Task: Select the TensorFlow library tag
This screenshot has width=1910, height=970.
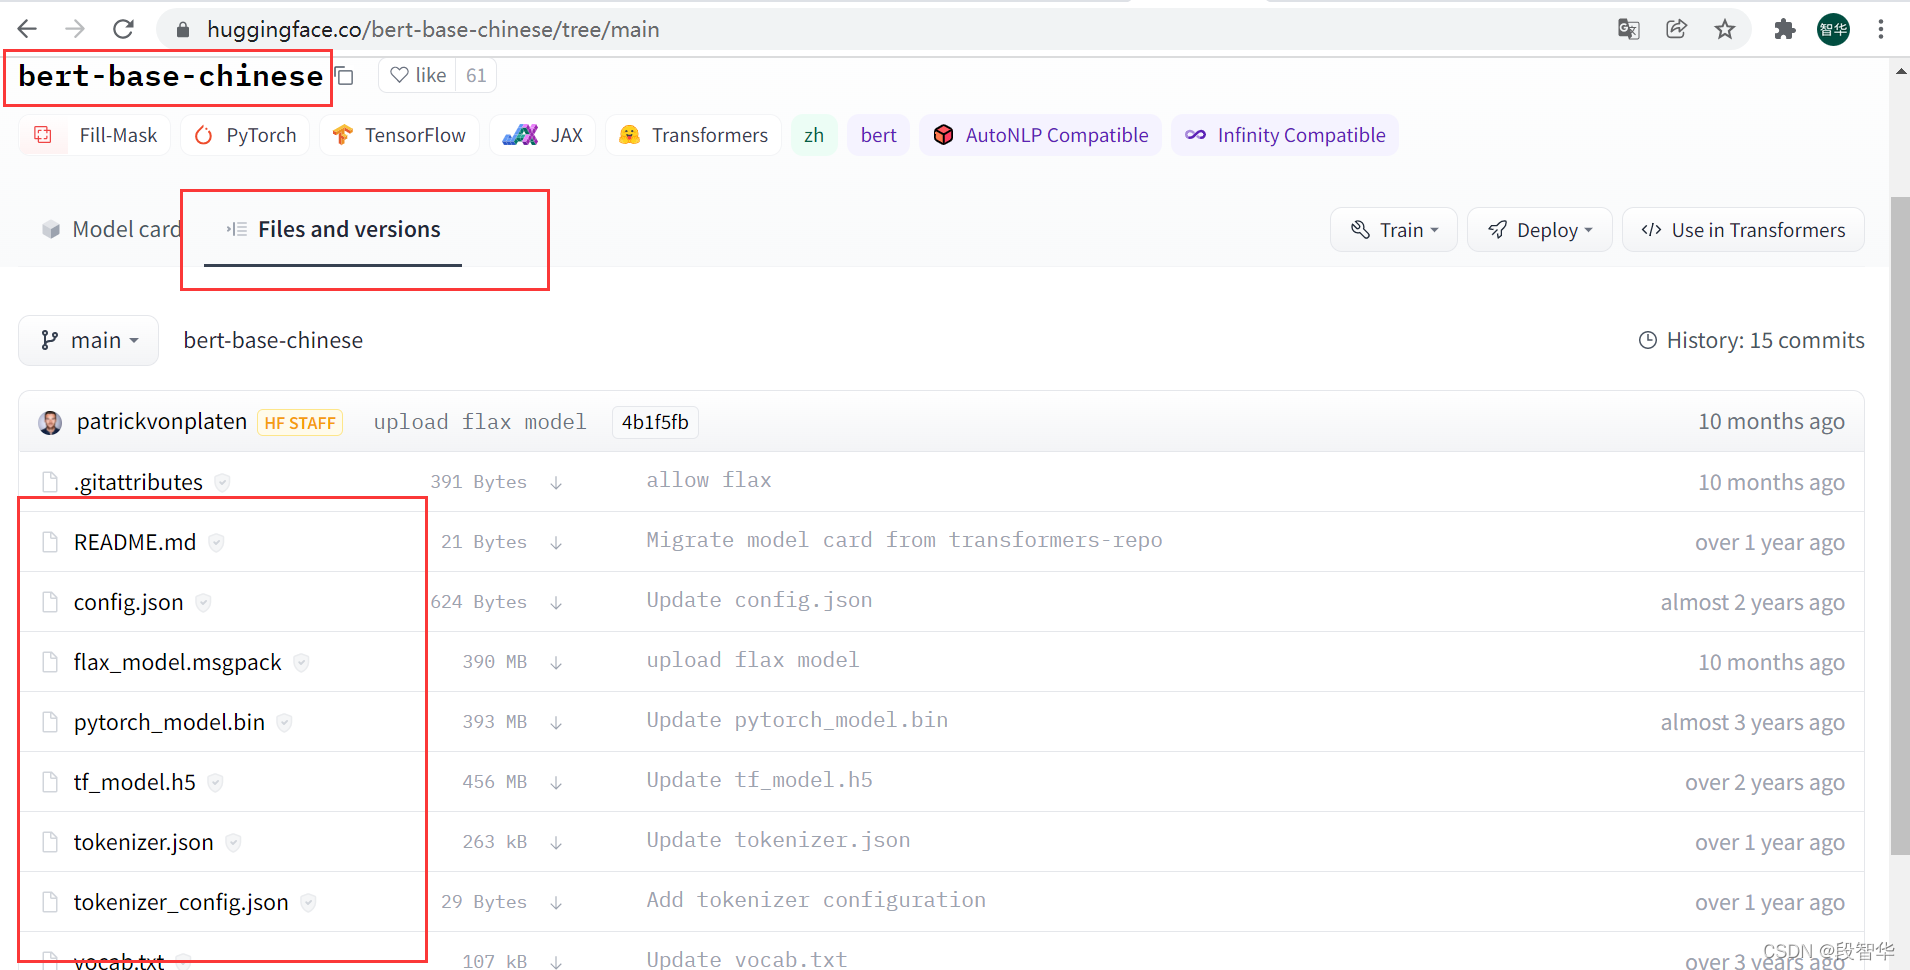Action: coord(399,135)
